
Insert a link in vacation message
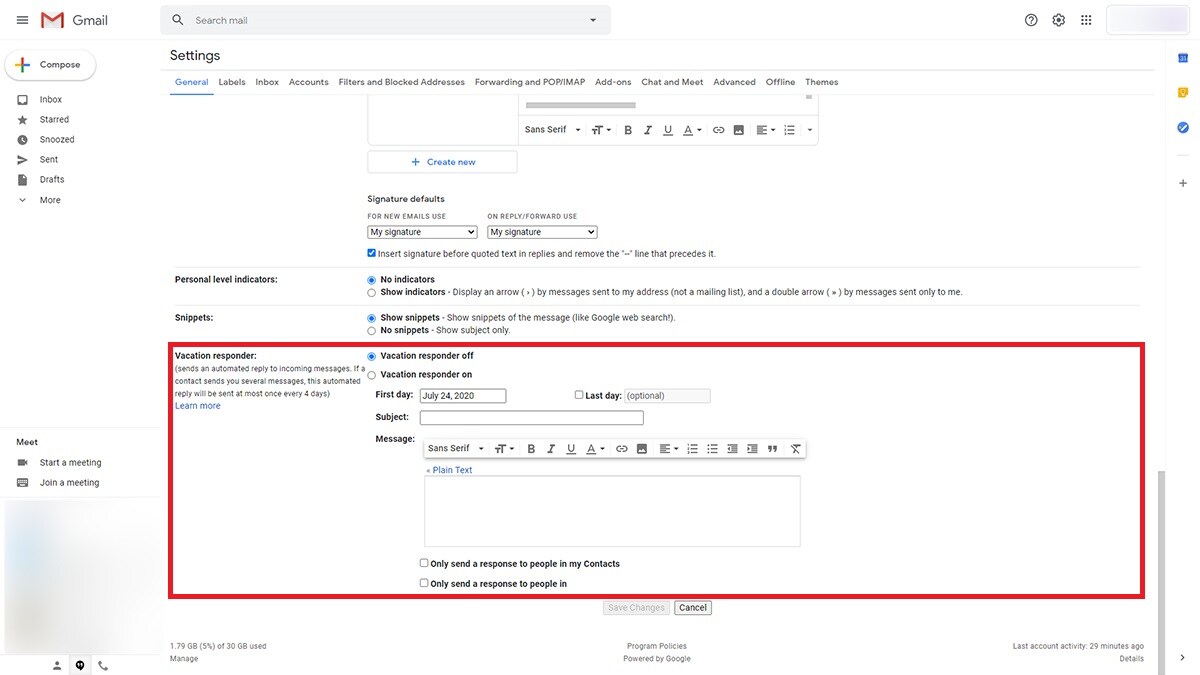tap(621, 449)
